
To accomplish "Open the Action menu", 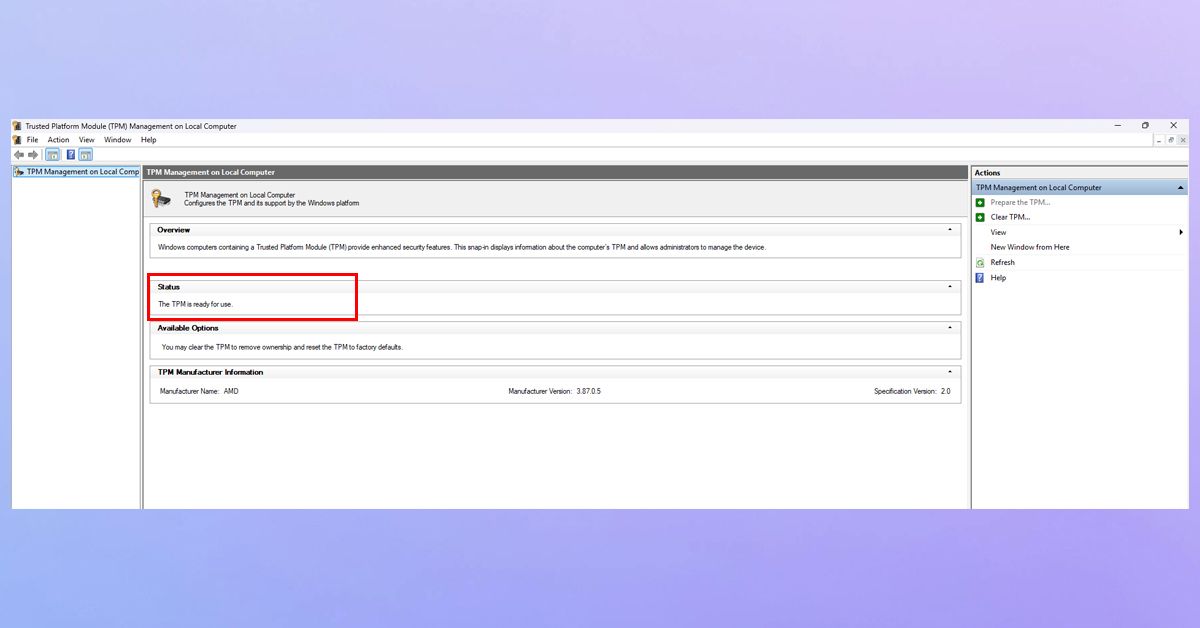I will (58, 140).
